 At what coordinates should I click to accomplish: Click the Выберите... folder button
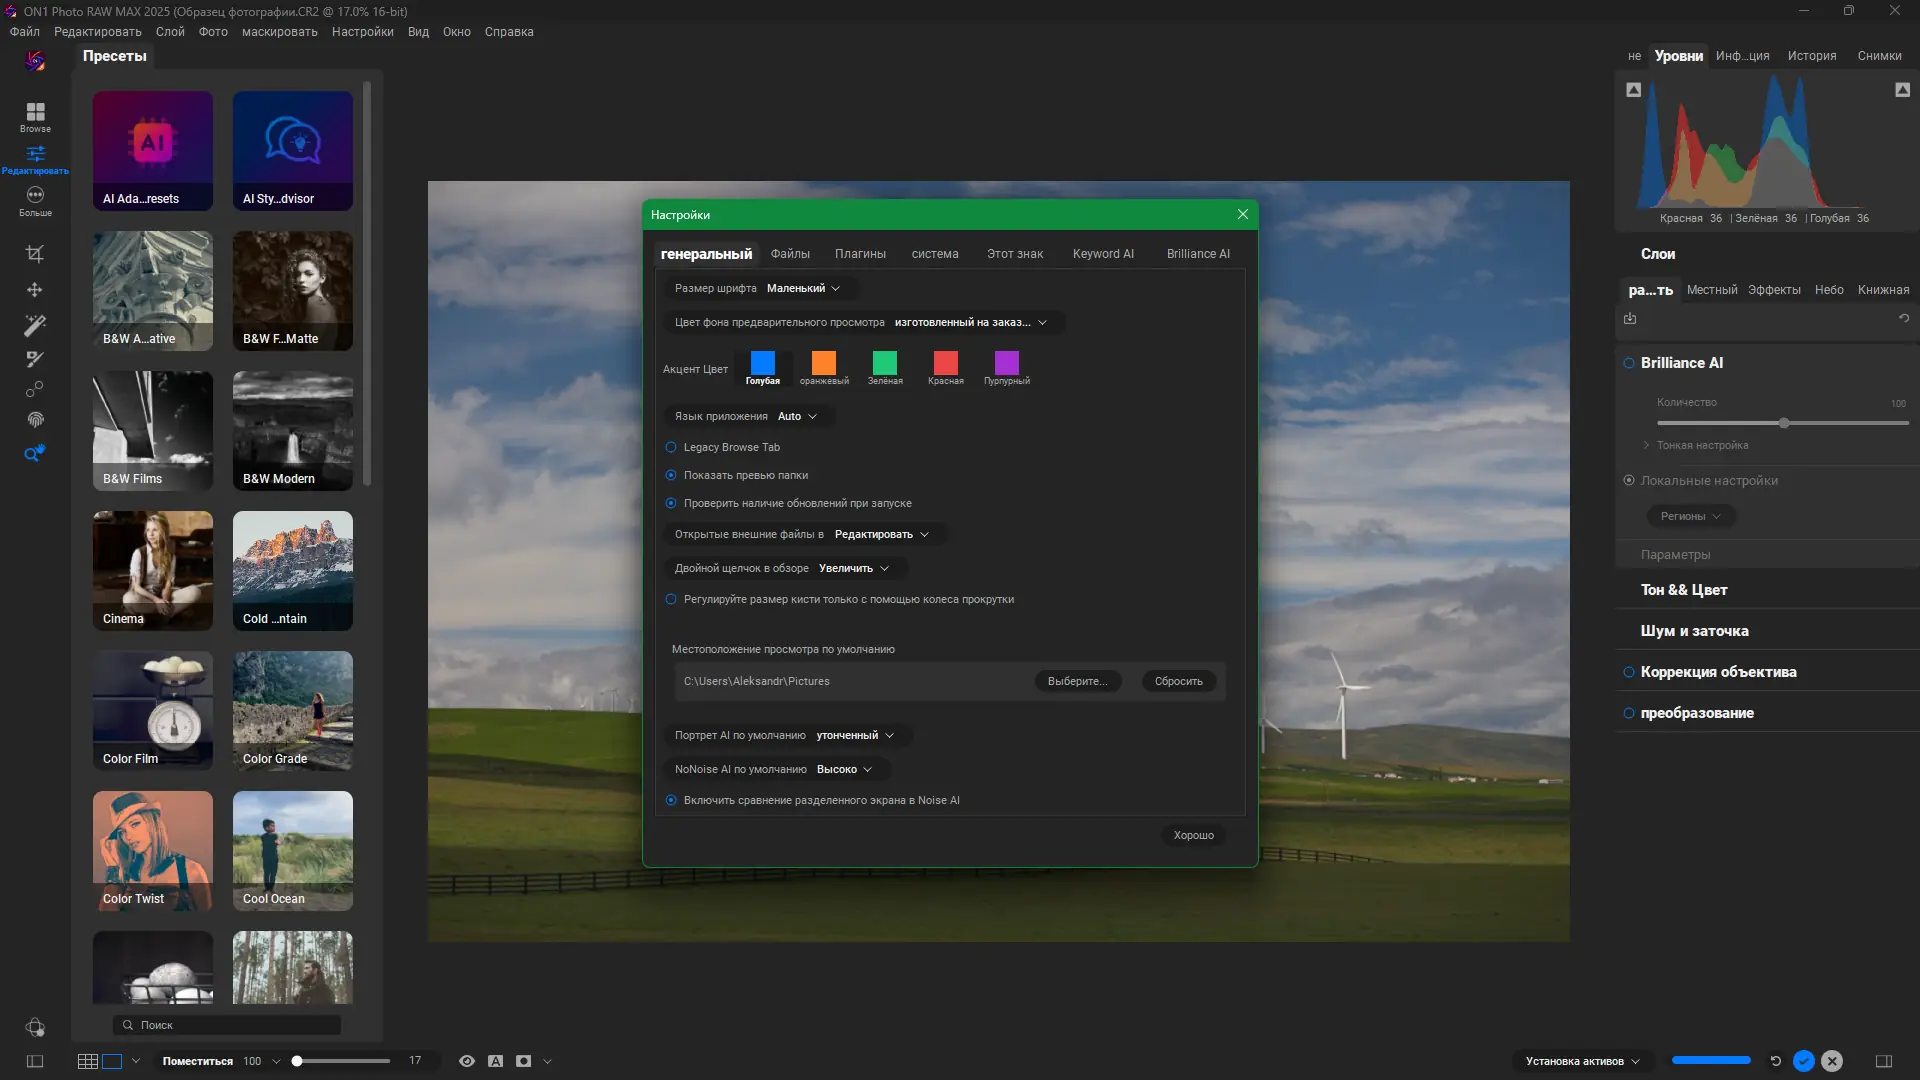1077,681
